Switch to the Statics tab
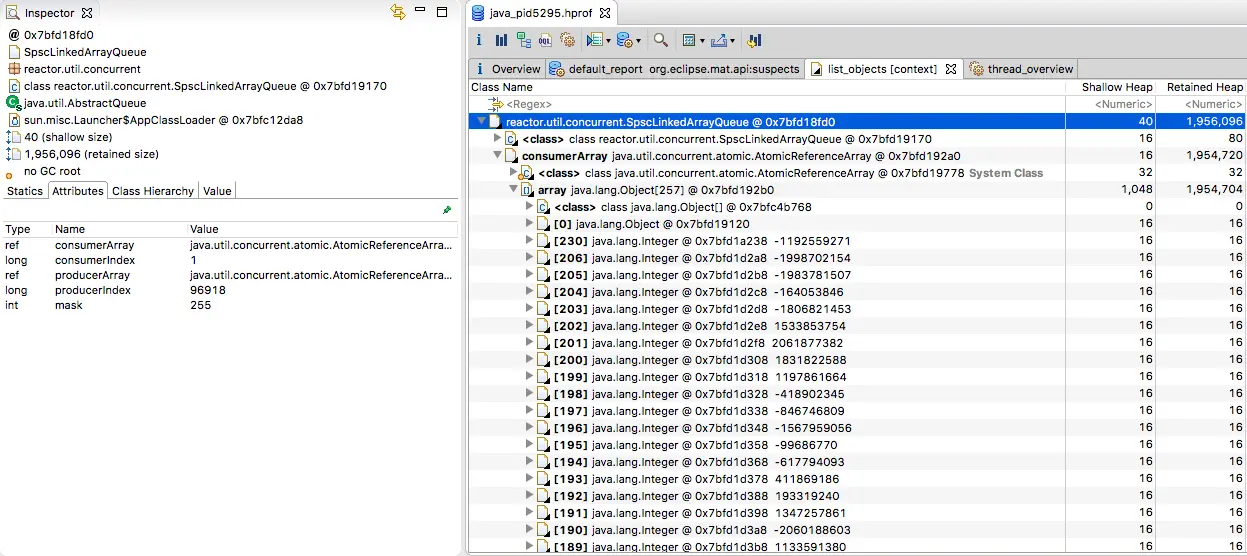Viewport: 1247px width, 556px height. tap(25, 191)
